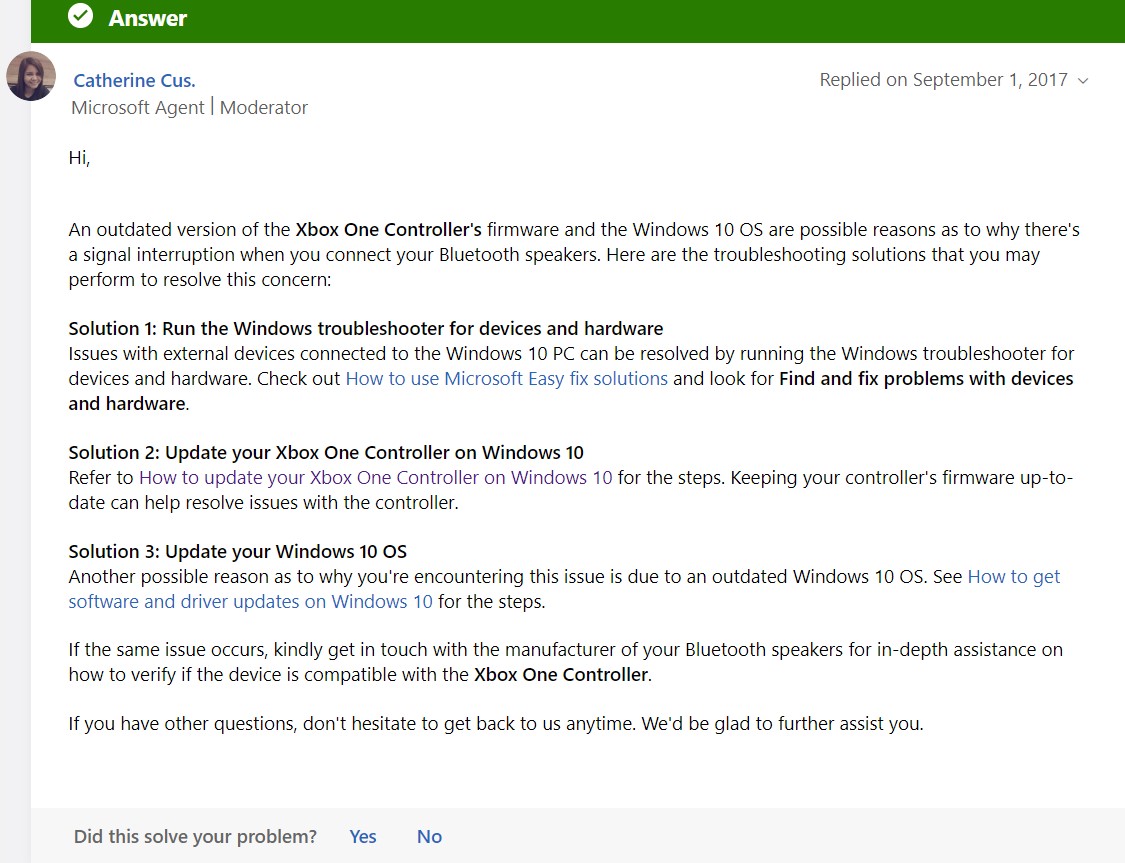The height and width of the screenshot is (863, 1125).
Task: Click bold 'Find and fix problems with devices' text
Action: pyautogui.click(x=926, y=379)
